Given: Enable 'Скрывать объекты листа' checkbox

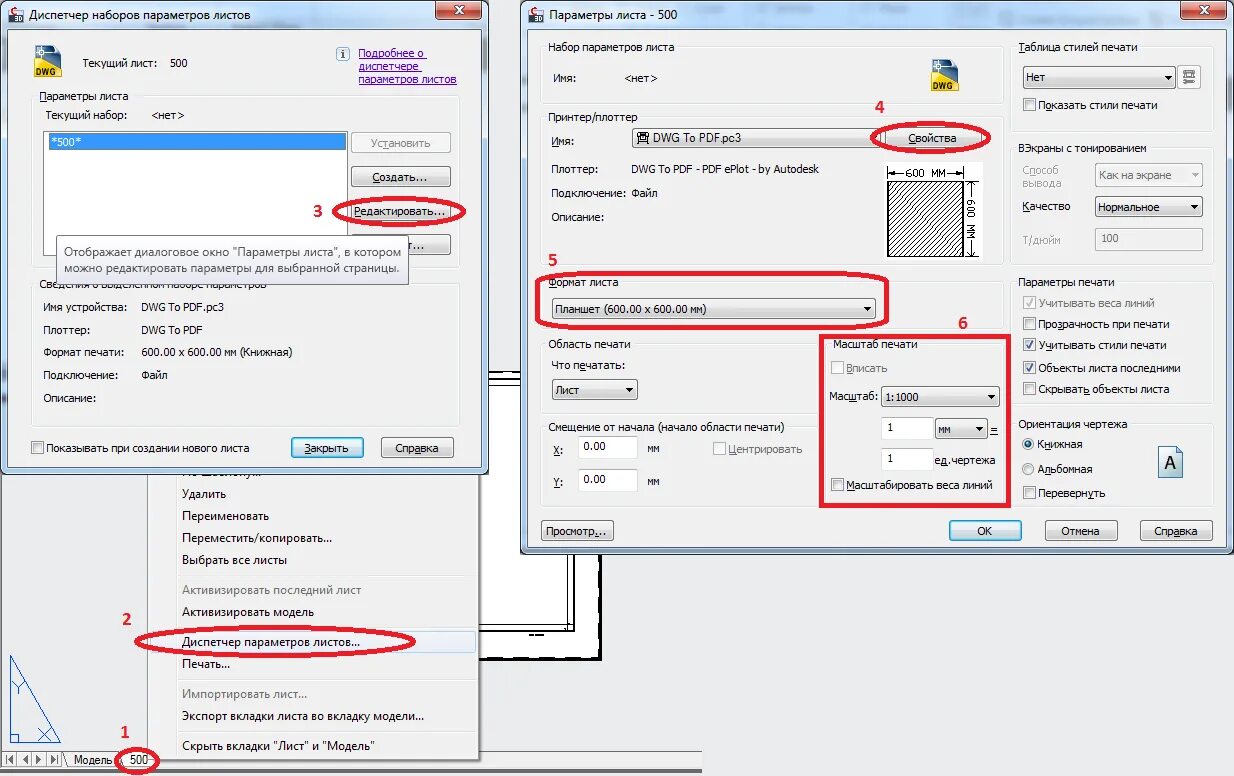Looking at the screenshot, I should [1030, 389].
